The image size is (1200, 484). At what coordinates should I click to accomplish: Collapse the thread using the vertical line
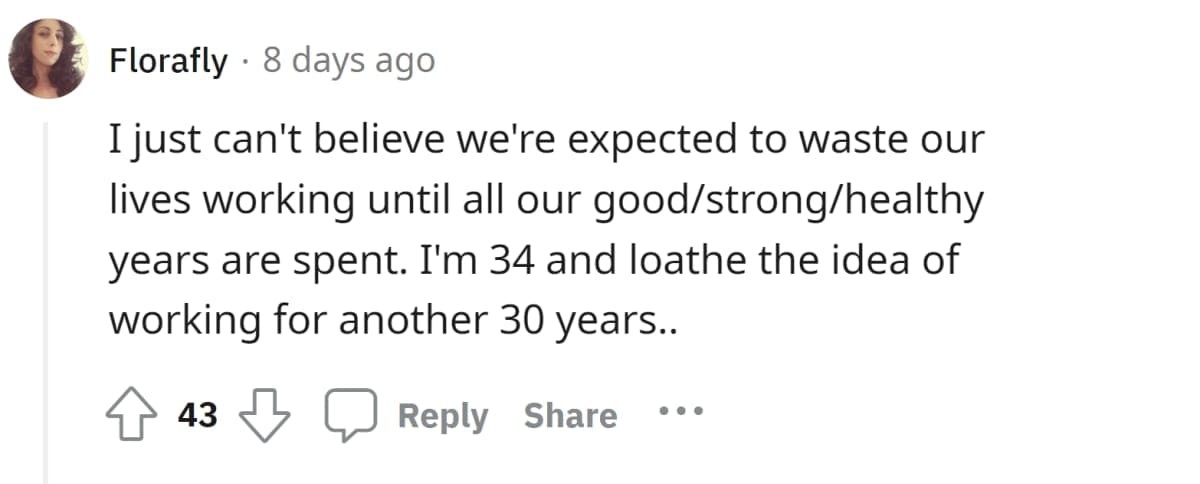pos(45,300)
